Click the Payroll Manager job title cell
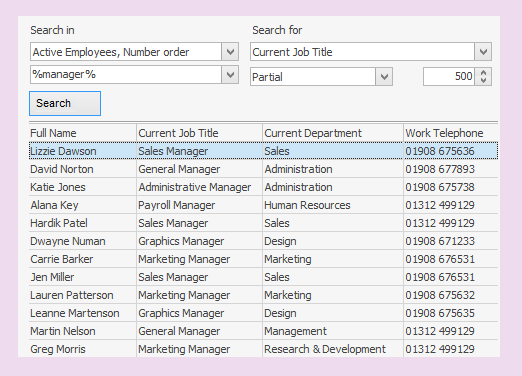The height and width of the screenshot is (376, 522). 199,205
